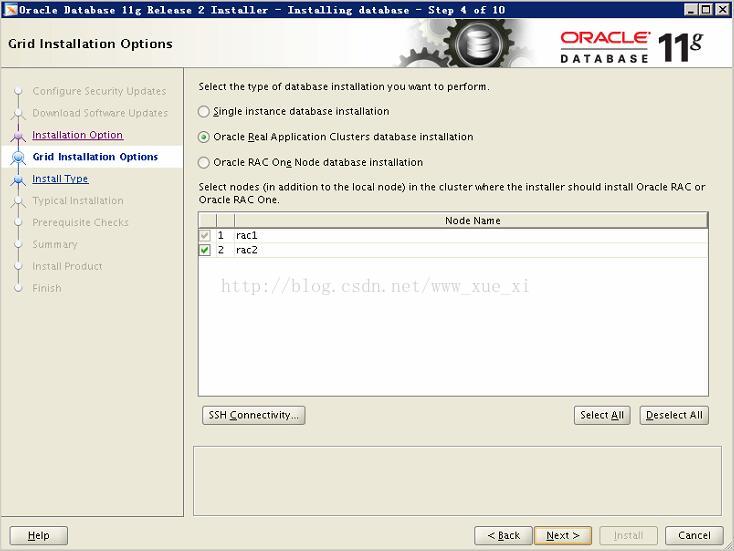Click the installer icon in the title bar
734x551 pixels.
pyautogui.click(x=10, y=9)
